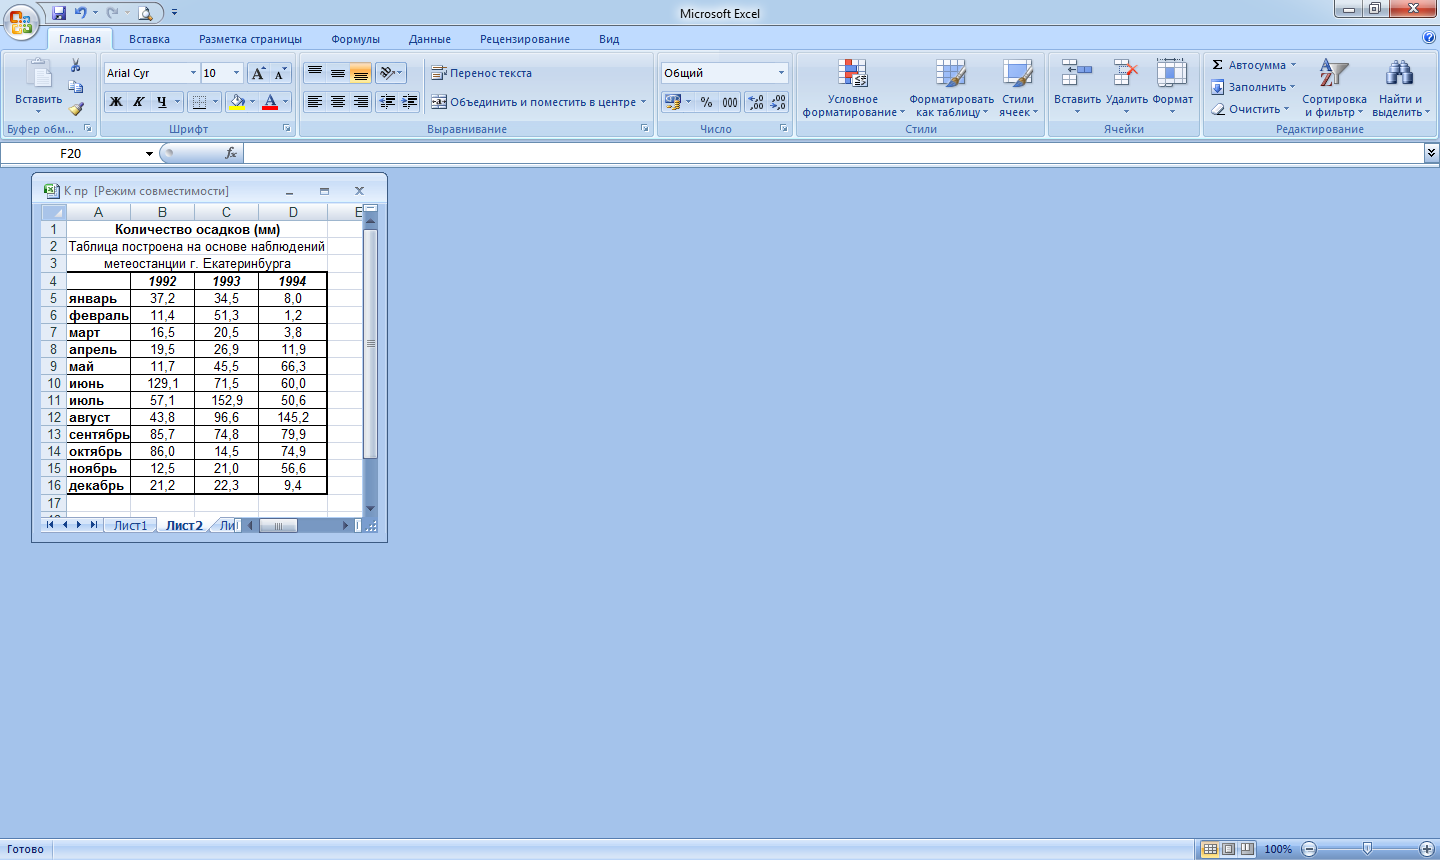Apply the 000 thousands separator format
1440x860 pixels.
tap(730, 102)
